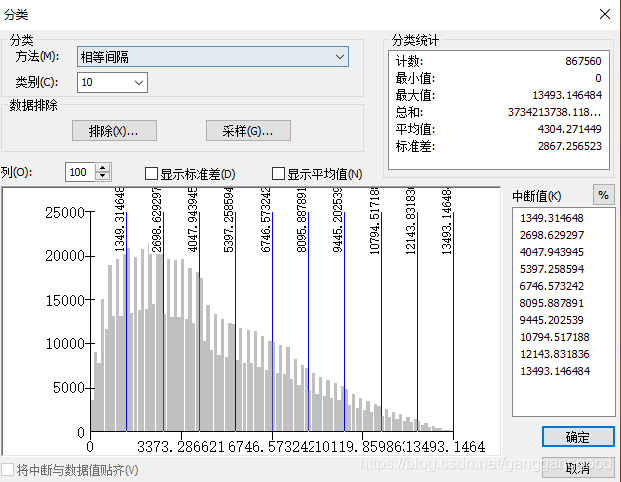Select break value 8095.887891 in list
The image size is (621, 482).
click(551, 303)
